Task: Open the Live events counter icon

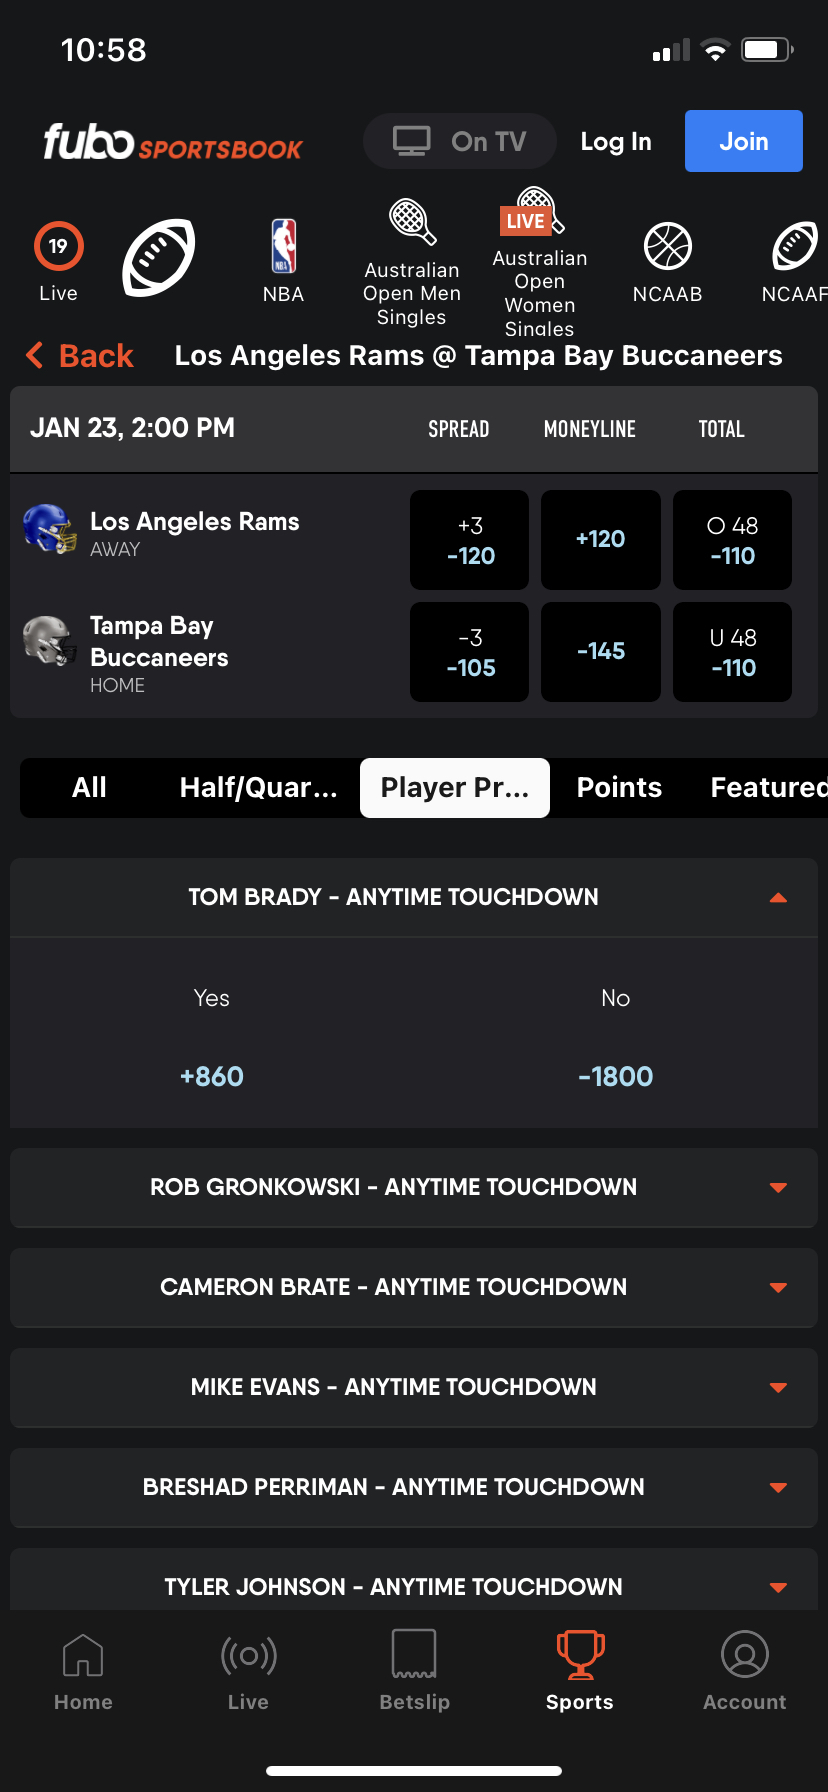Action: (x=58, y=247)
